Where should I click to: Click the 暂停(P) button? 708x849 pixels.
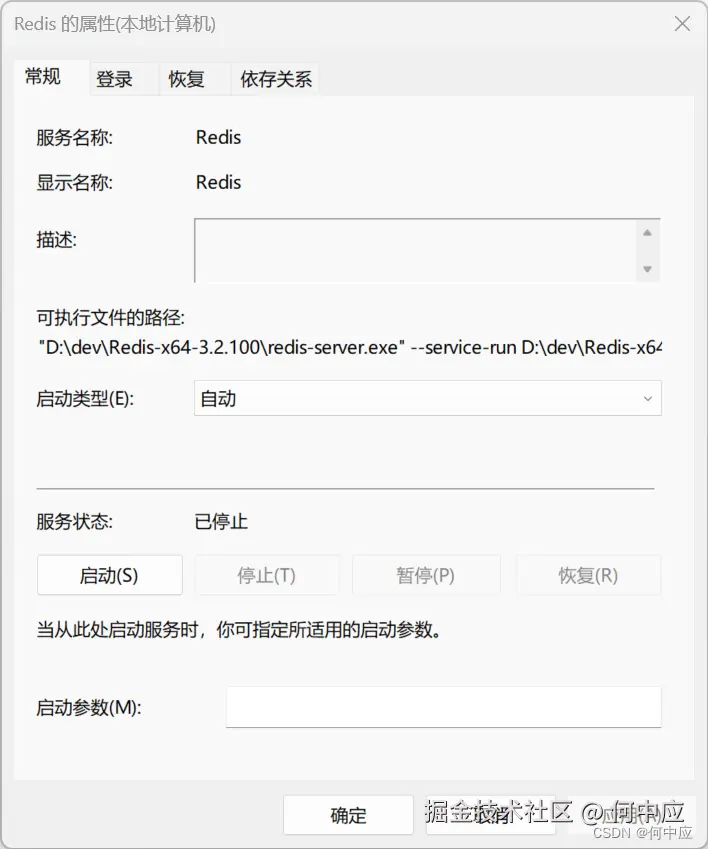click(x=426, y=575)
